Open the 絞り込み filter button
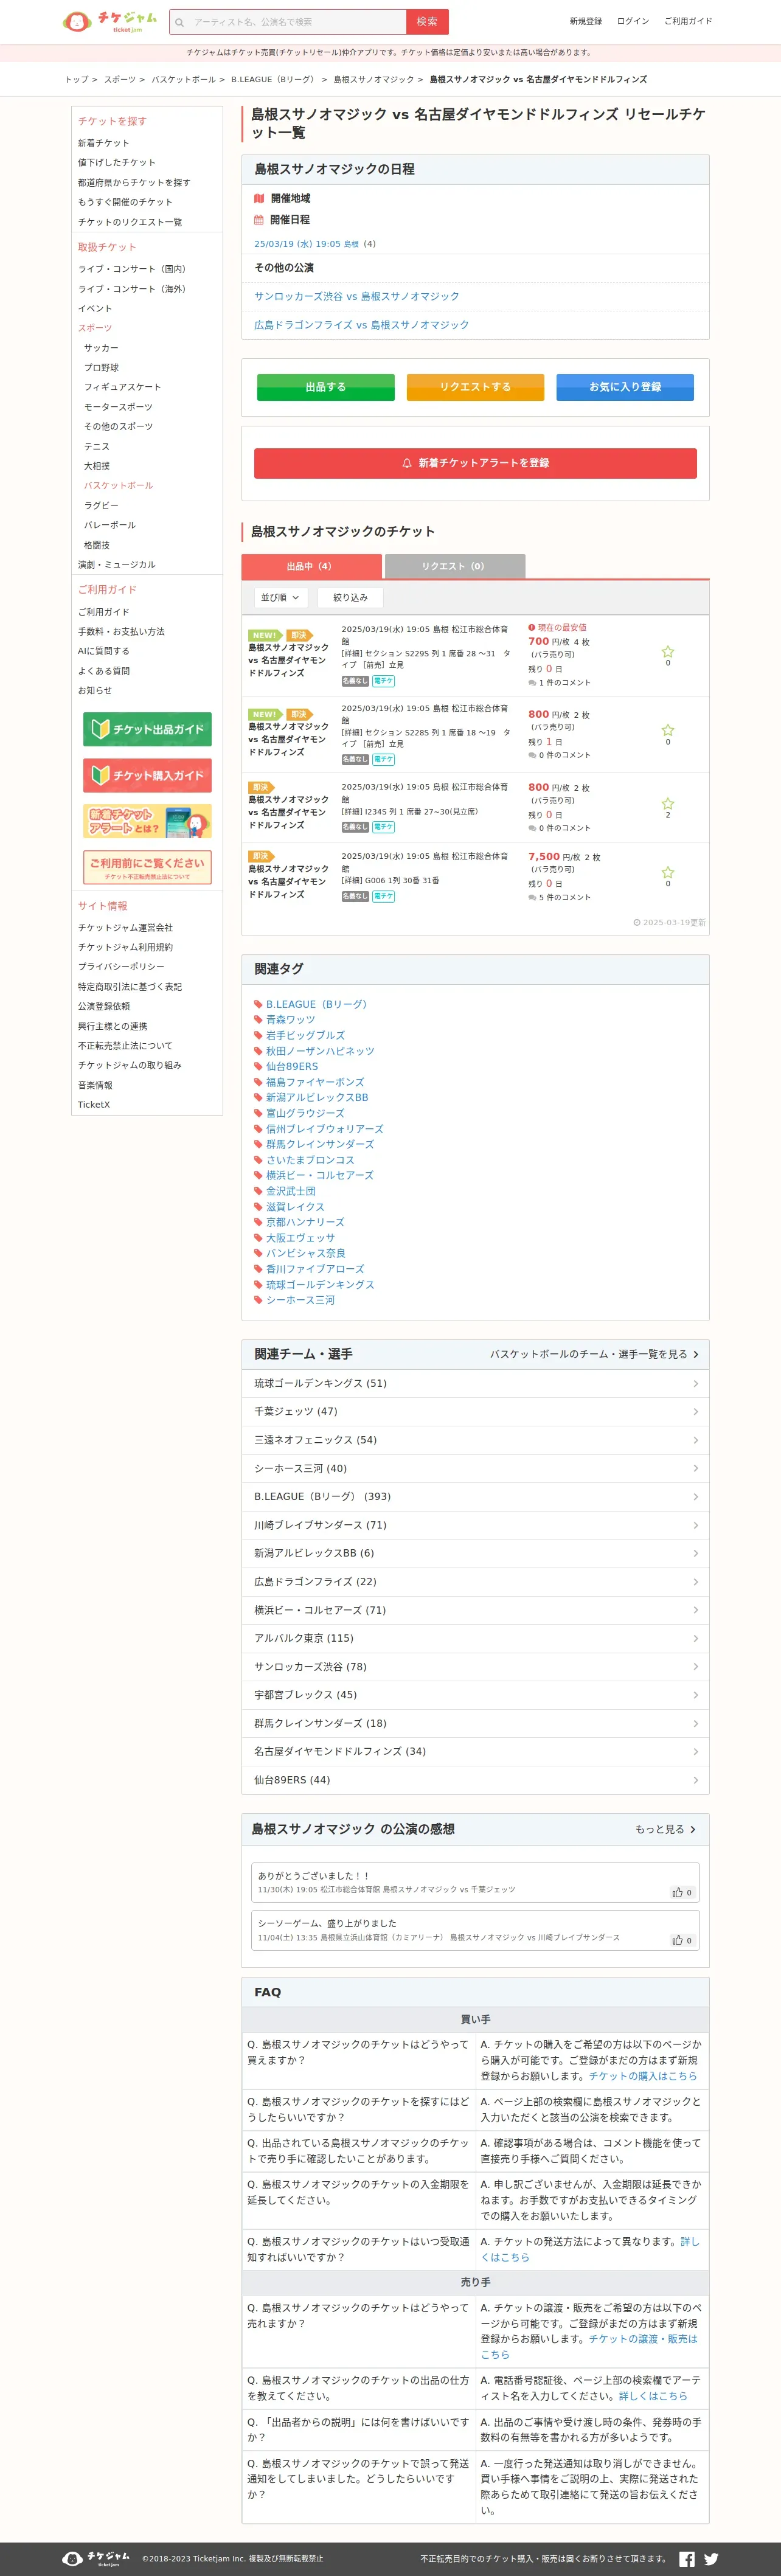This screenshot has width=781, height=2576. point(350,597)
